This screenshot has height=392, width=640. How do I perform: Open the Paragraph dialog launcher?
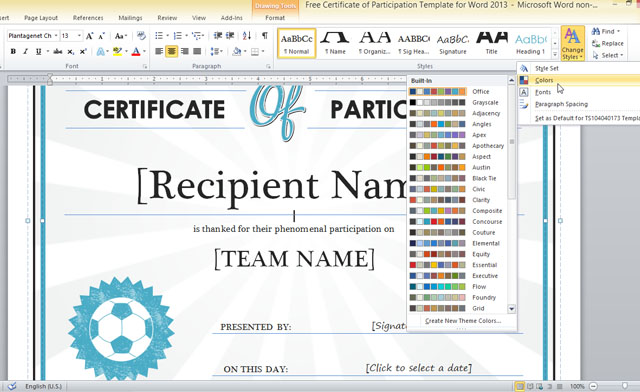(268, 66)
